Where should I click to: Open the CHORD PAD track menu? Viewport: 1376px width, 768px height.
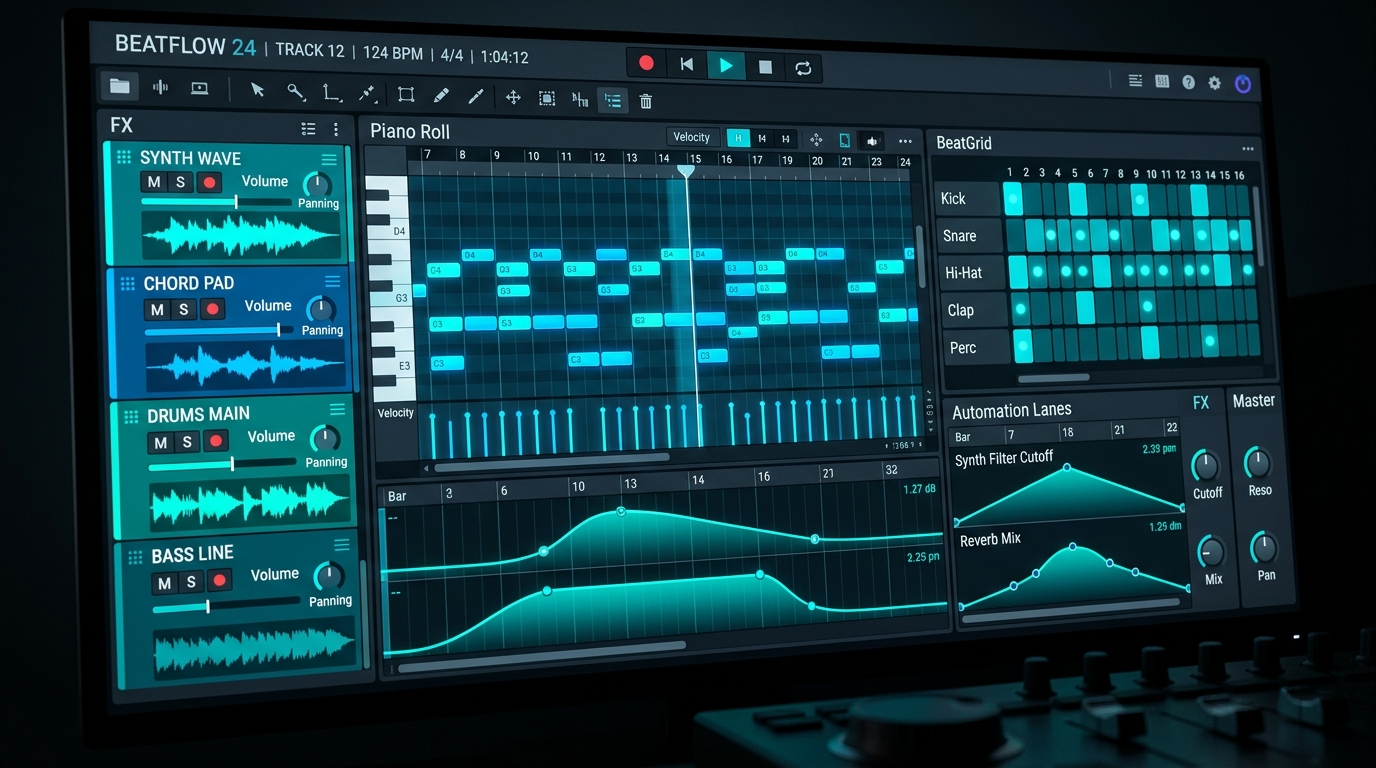pos(333,282)
